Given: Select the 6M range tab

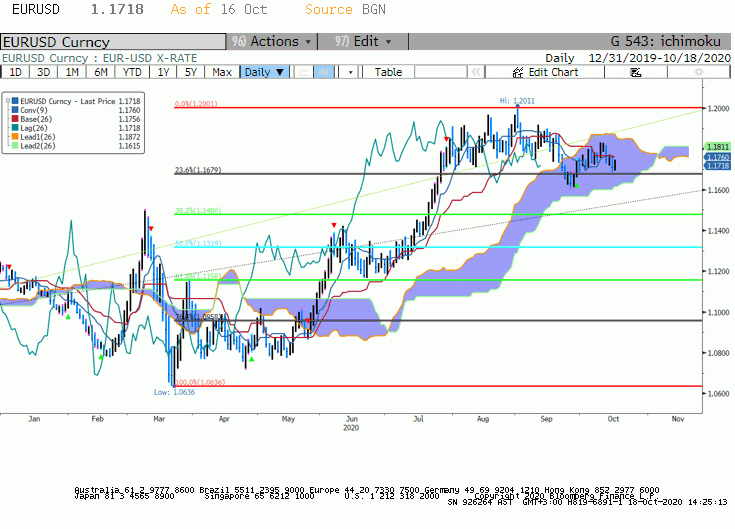Looking at the screenshot, I should pyautogui.click(x=101, y=72).
